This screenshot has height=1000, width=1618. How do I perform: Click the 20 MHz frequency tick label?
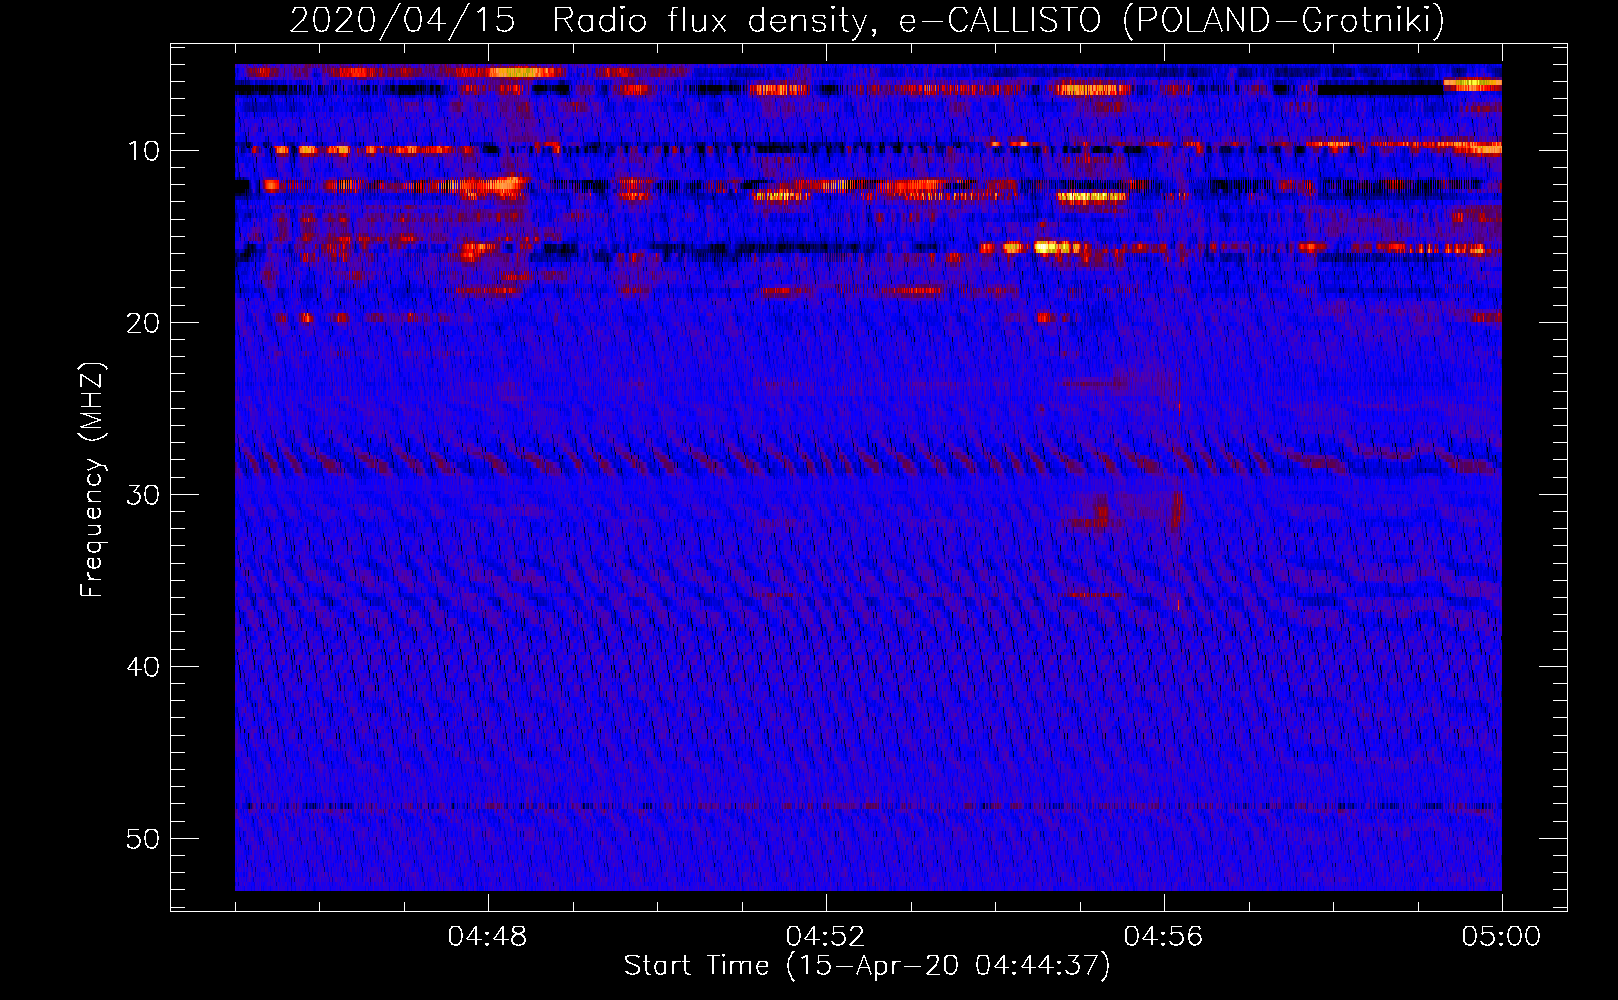[144, 323]
